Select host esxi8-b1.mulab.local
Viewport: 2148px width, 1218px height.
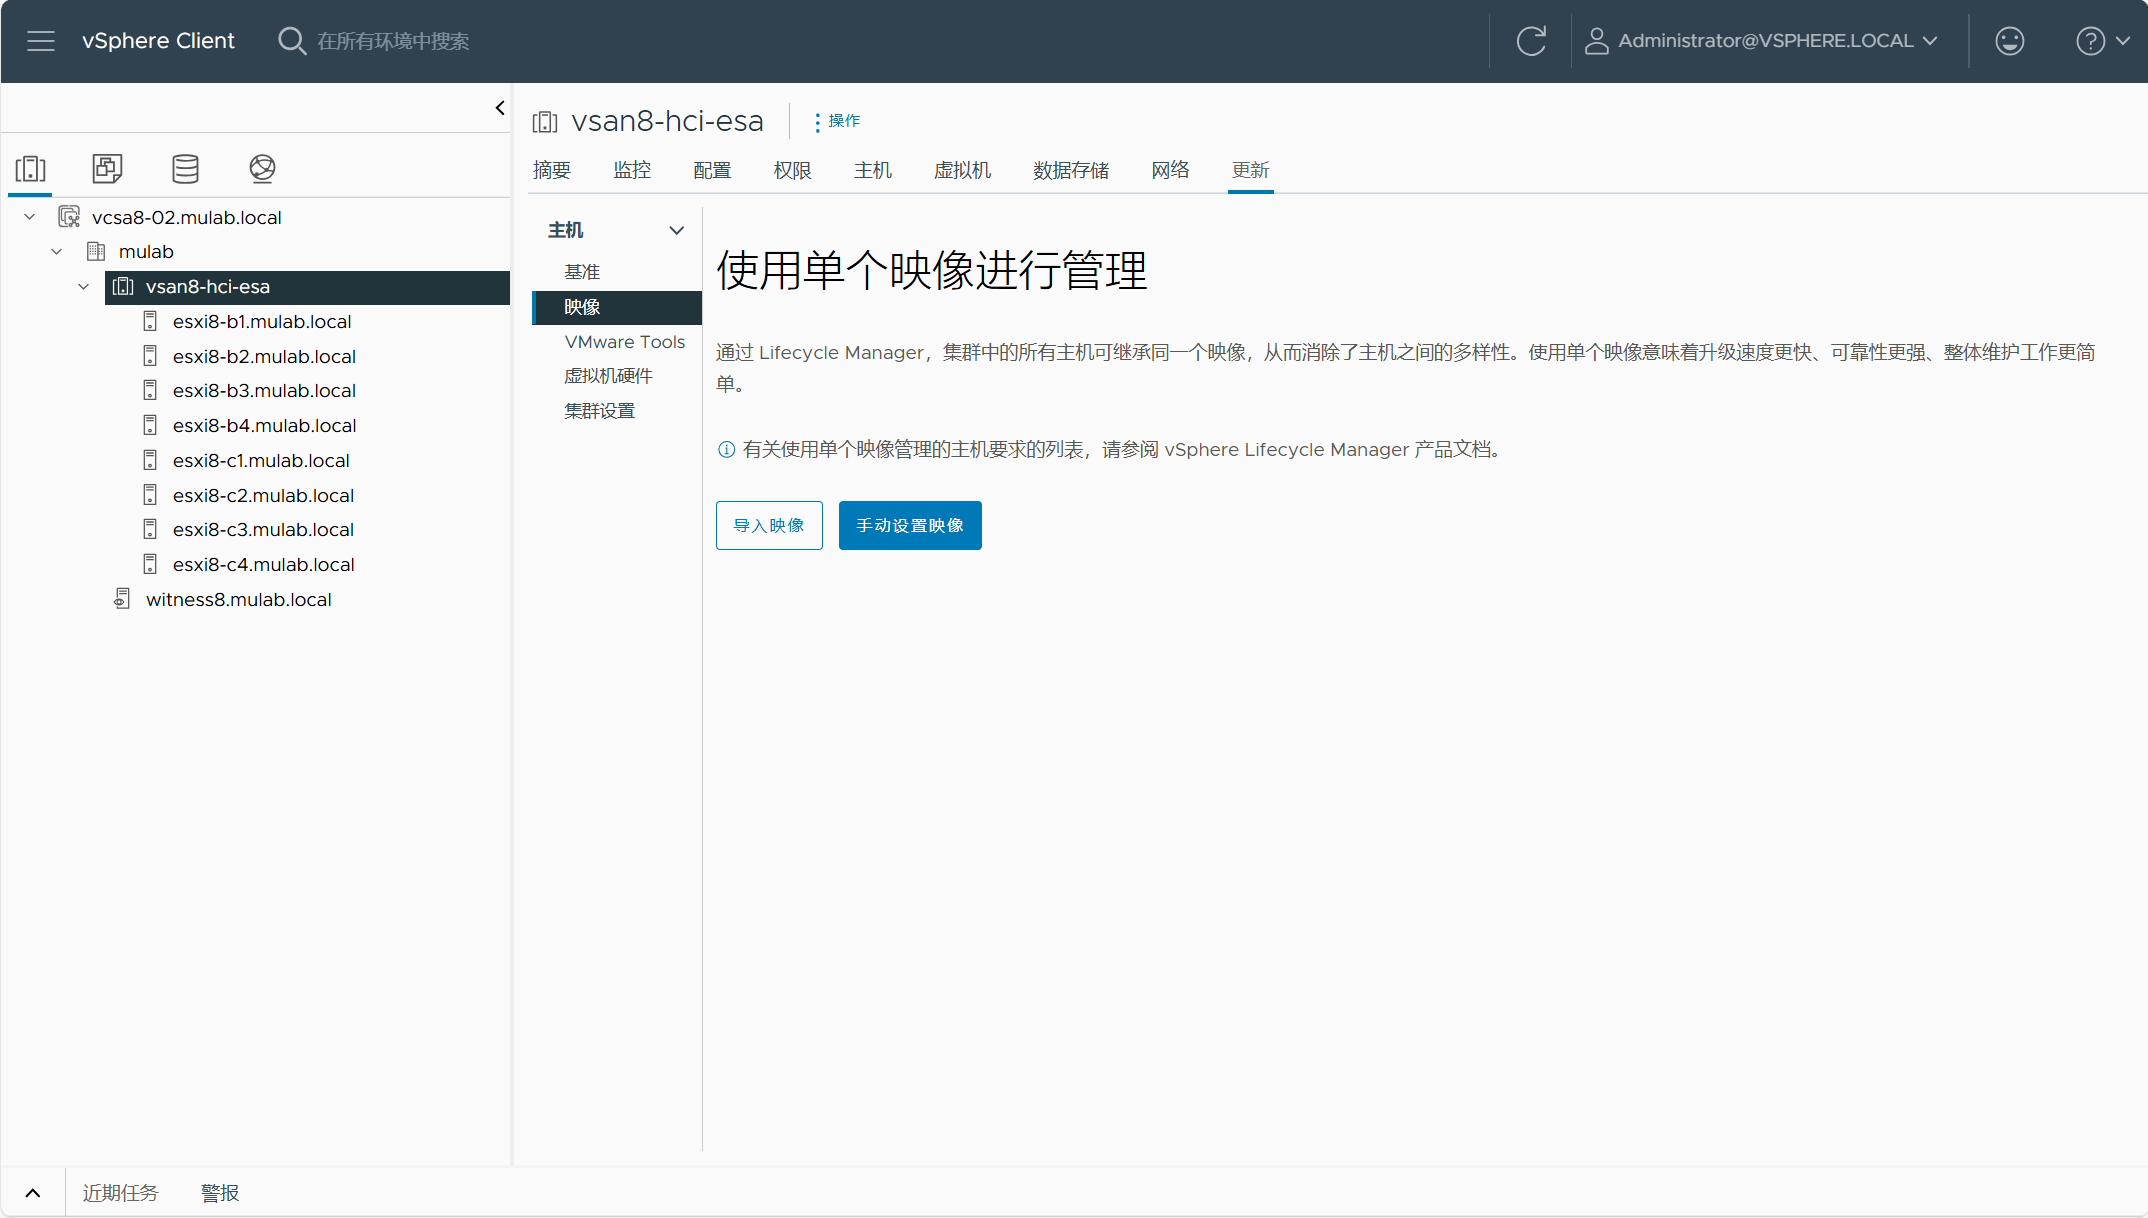[x=262, y=322]
